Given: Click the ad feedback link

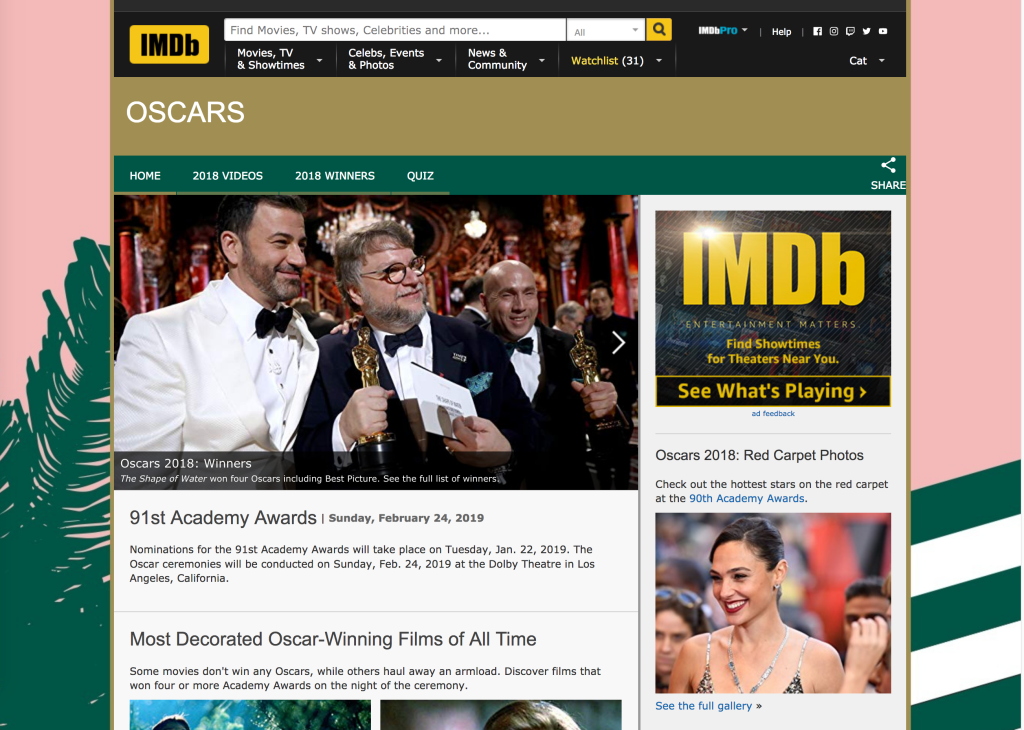Looking at the screenshot, I should click(773, 413).
